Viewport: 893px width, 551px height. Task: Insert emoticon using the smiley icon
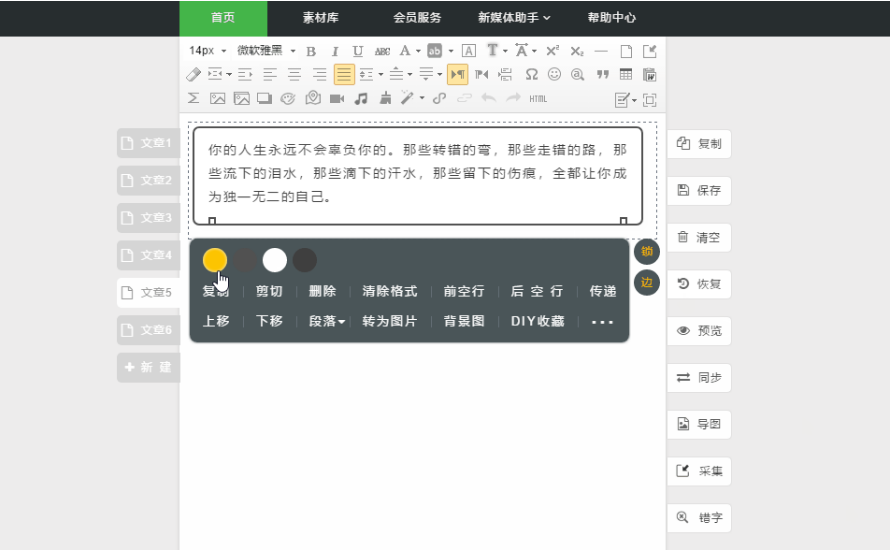tap(554, 75)
